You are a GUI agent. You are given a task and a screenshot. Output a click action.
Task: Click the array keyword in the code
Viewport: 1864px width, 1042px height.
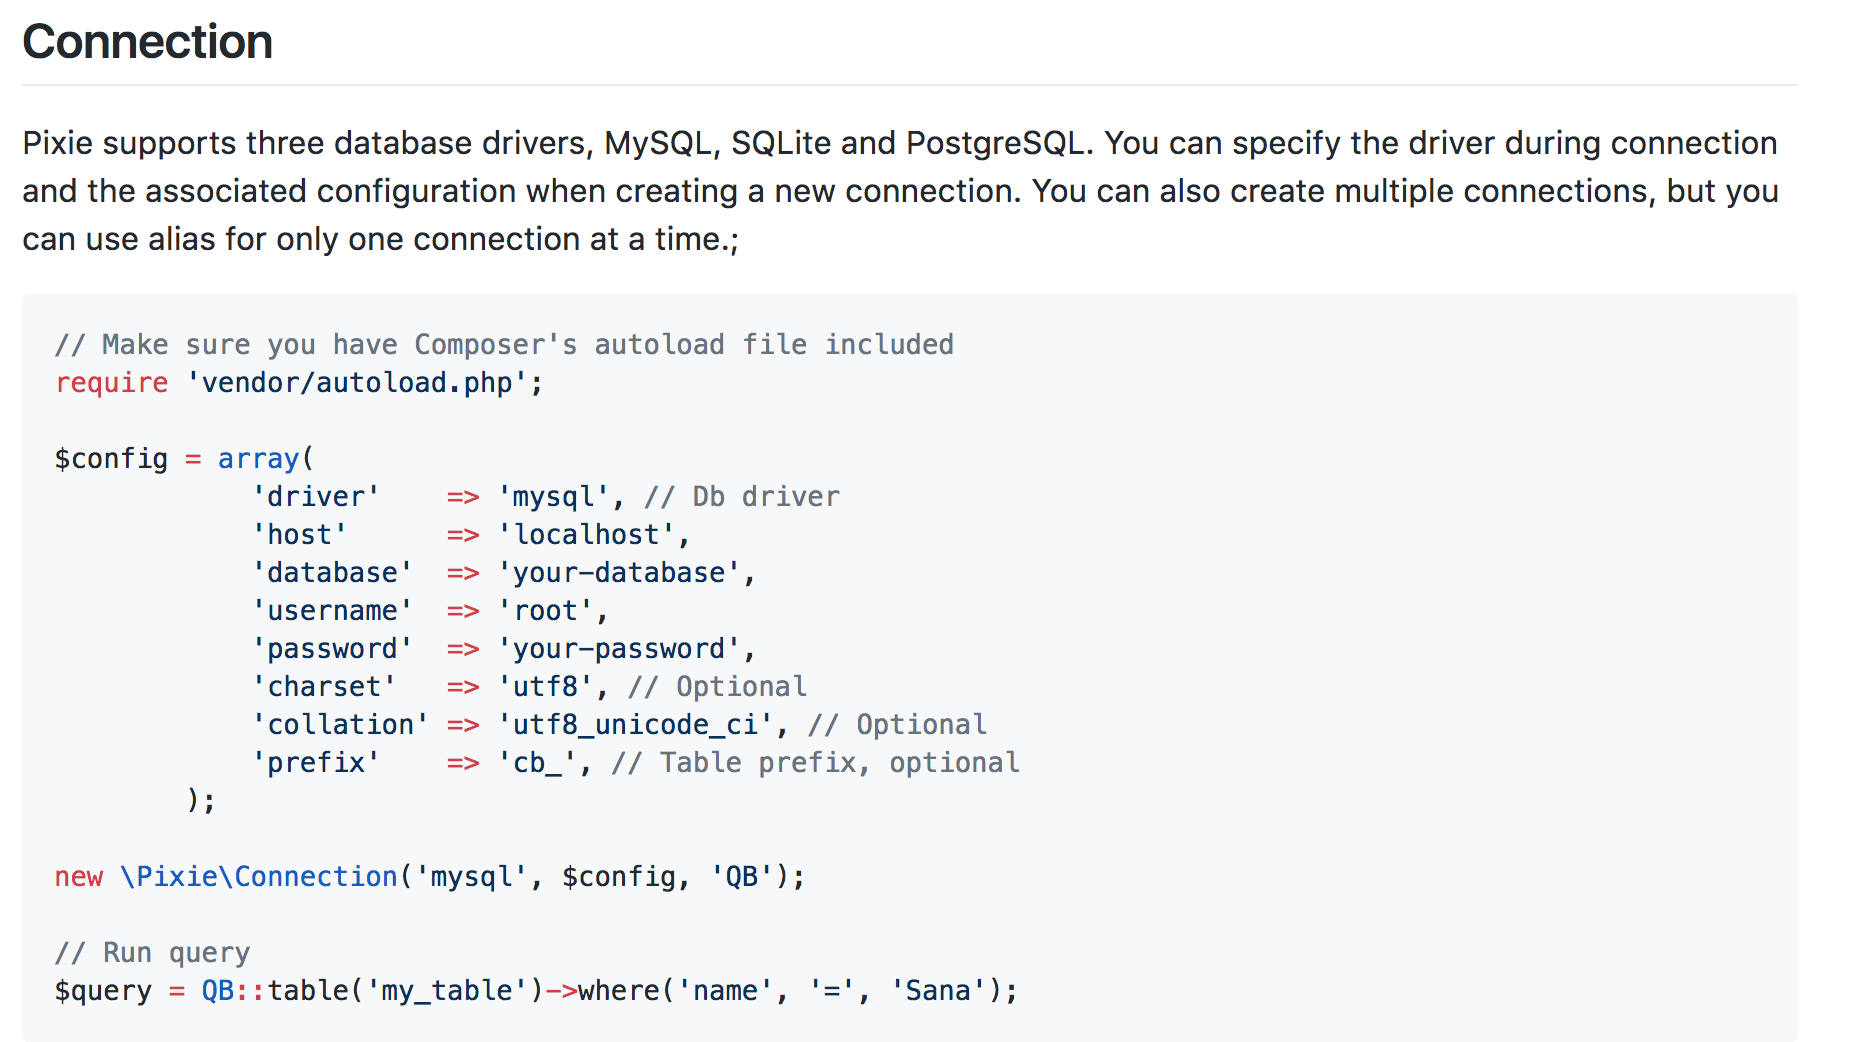click(x=258, y=459)
